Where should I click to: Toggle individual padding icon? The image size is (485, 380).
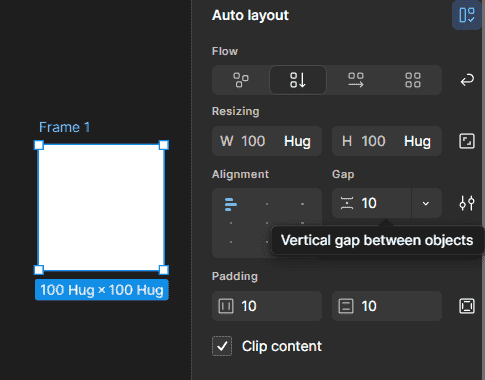click(467, 306)
